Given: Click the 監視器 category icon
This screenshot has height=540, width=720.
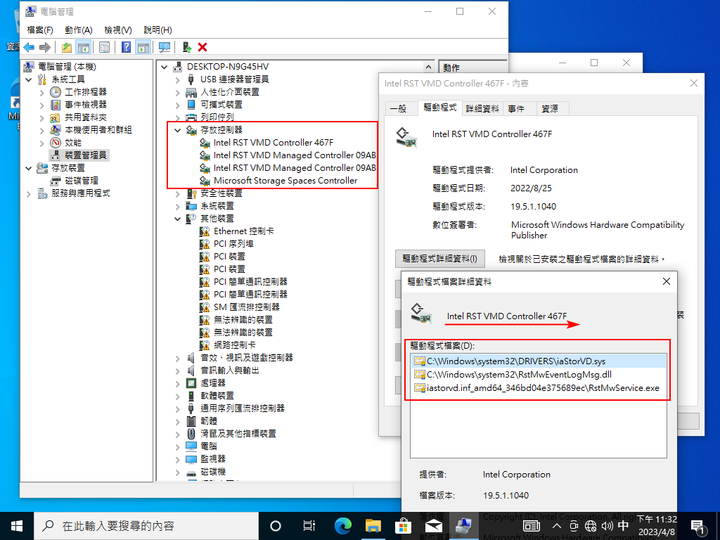Looking at the screenshot, I should pyautogui.click(x=191, y=459).
